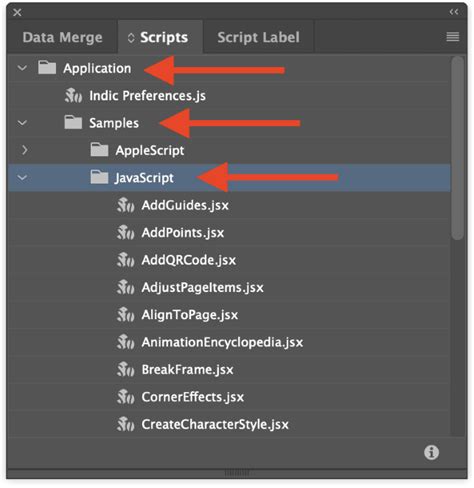Collapse panel using double-arrow icon
The width and height of the screenshot is (474, 488).
tap(453, 12)
